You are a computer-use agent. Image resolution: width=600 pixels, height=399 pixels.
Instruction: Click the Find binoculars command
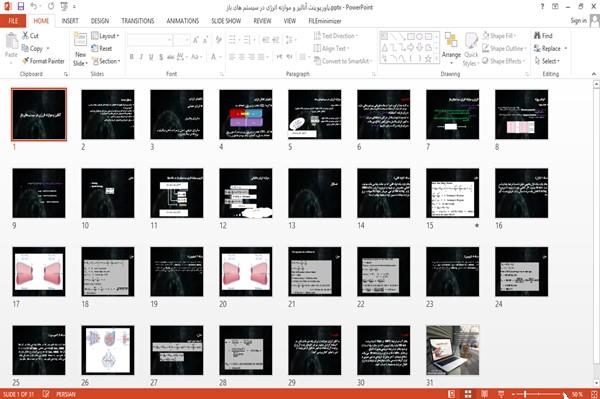(543, 36)
